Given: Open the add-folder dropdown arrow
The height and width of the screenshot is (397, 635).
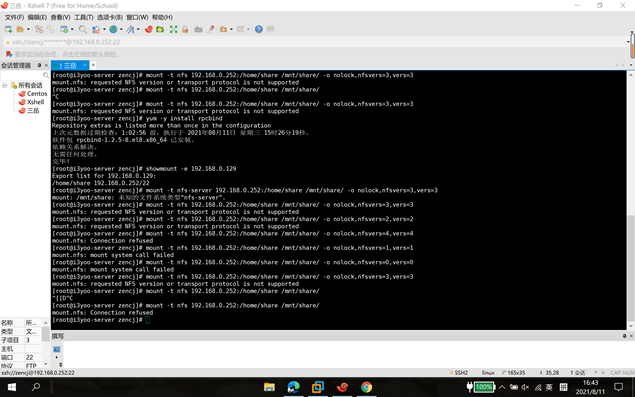Looking at the screenshot, I should (x=231, y=29).
